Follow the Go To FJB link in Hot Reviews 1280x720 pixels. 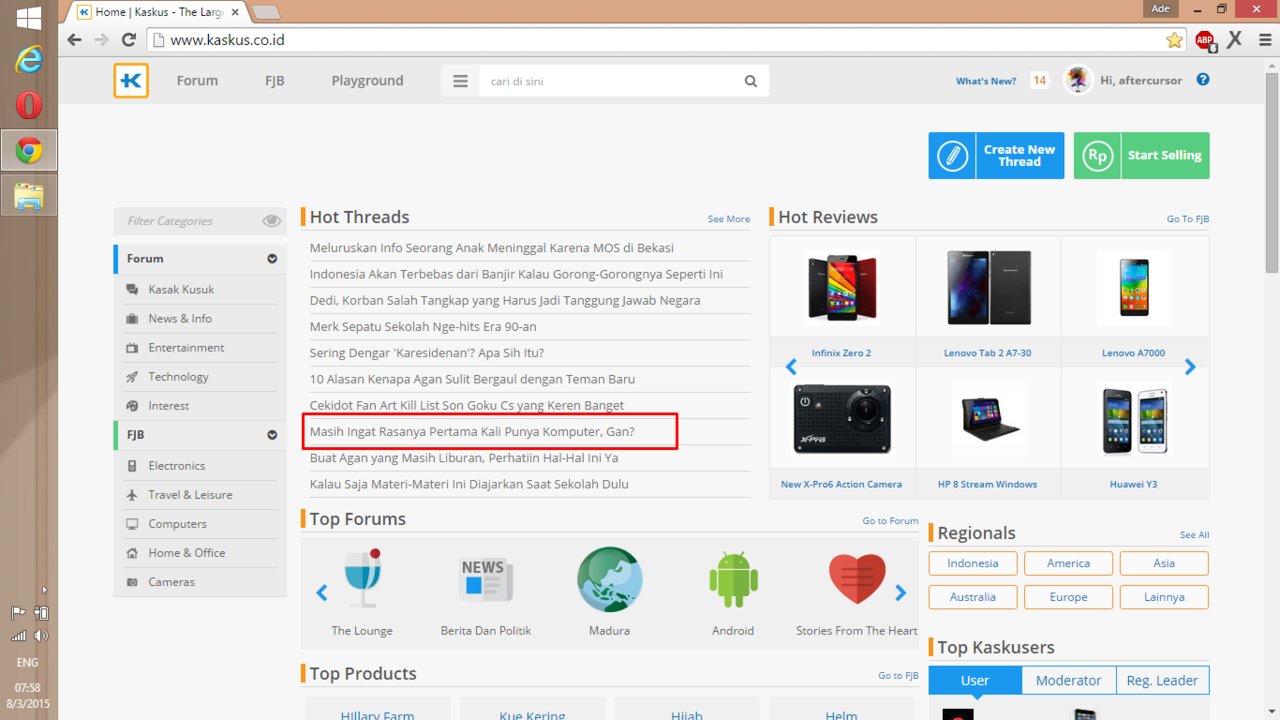[x=1188, y=219]
